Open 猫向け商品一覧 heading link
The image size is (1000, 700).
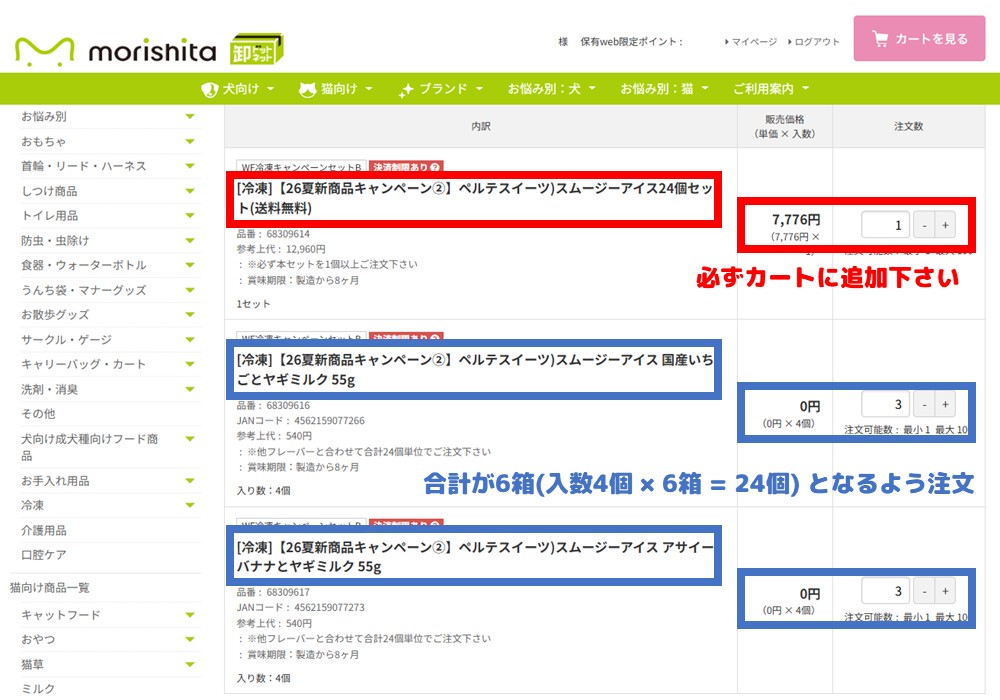(50, 588)
